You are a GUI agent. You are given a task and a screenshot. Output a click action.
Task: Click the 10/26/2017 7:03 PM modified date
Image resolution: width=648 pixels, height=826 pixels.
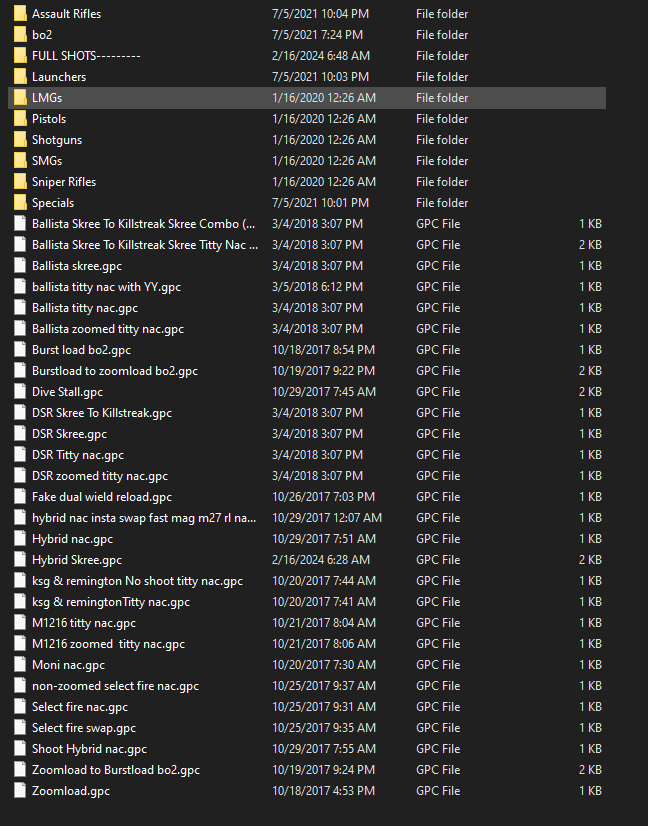click(x=323, y=497)
